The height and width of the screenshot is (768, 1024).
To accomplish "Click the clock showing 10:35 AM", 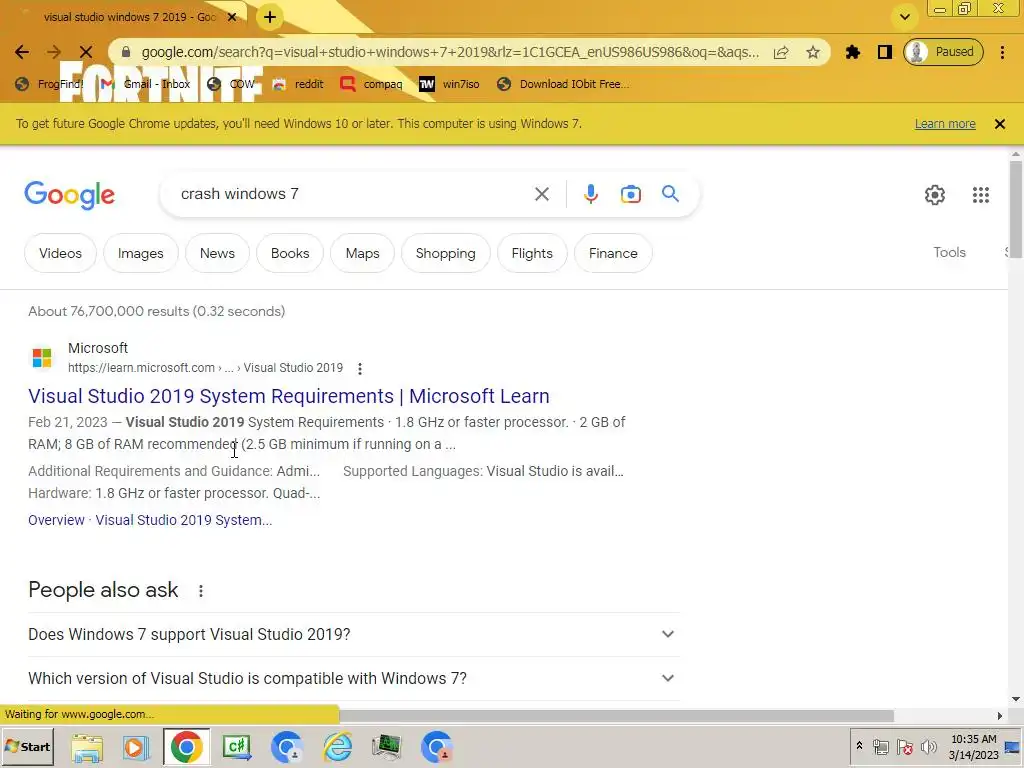I will [973, 746].
